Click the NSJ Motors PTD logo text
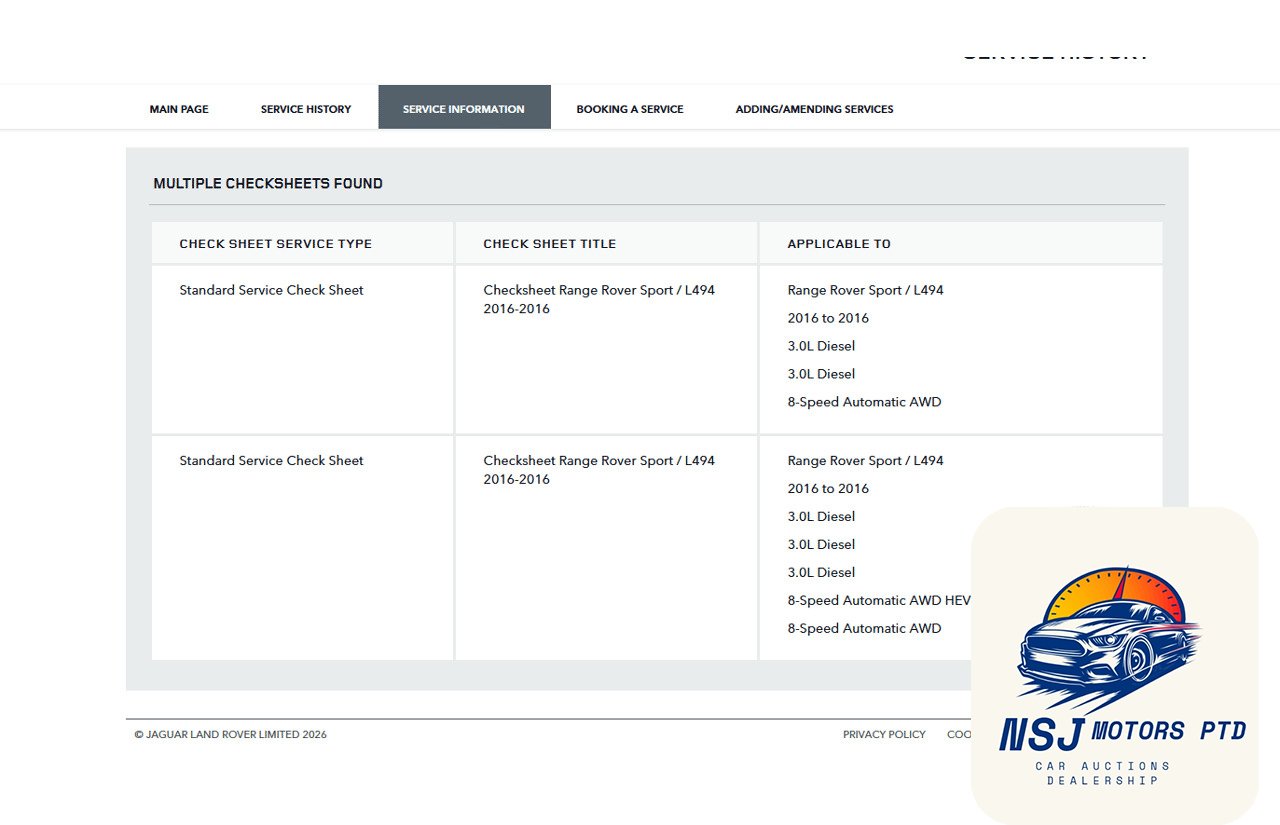1280x825 pixels. click(x=1122, y=733)
